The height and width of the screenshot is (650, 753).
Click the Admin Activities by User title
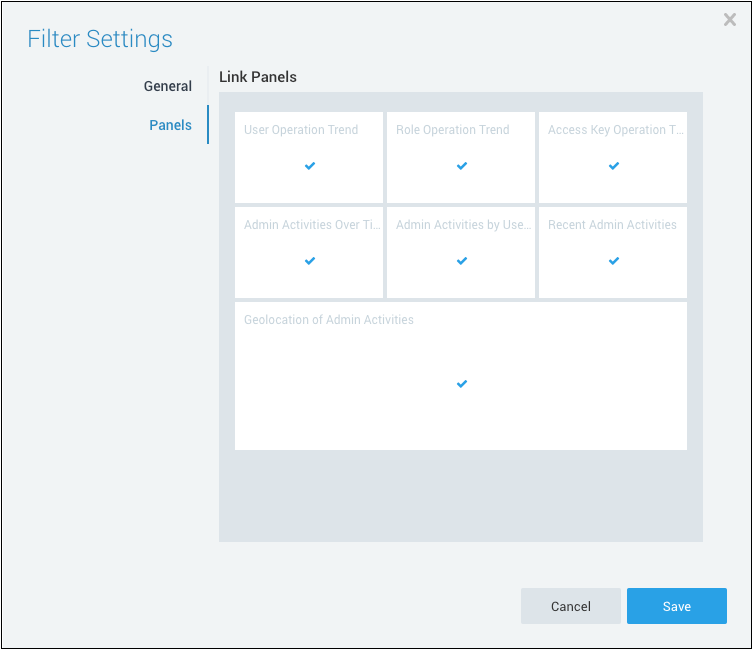[463, 225]
